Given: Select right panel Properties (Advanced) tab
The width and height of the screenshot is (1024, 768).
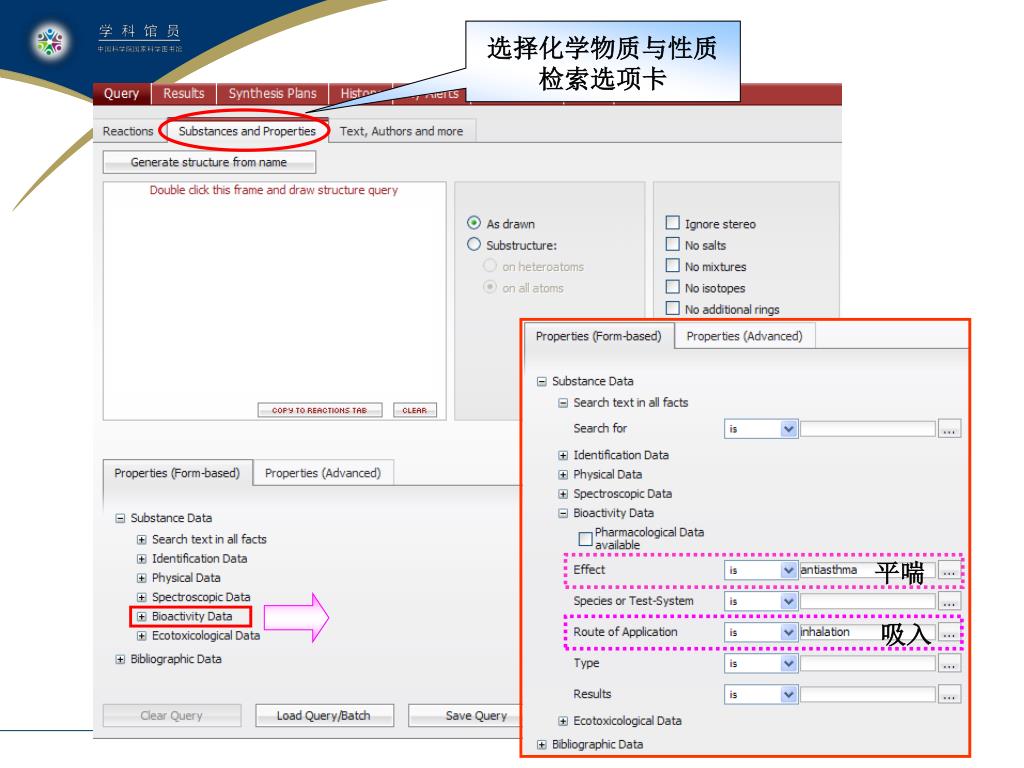Looking at the screenshot, I should click(x=744, y=336).
